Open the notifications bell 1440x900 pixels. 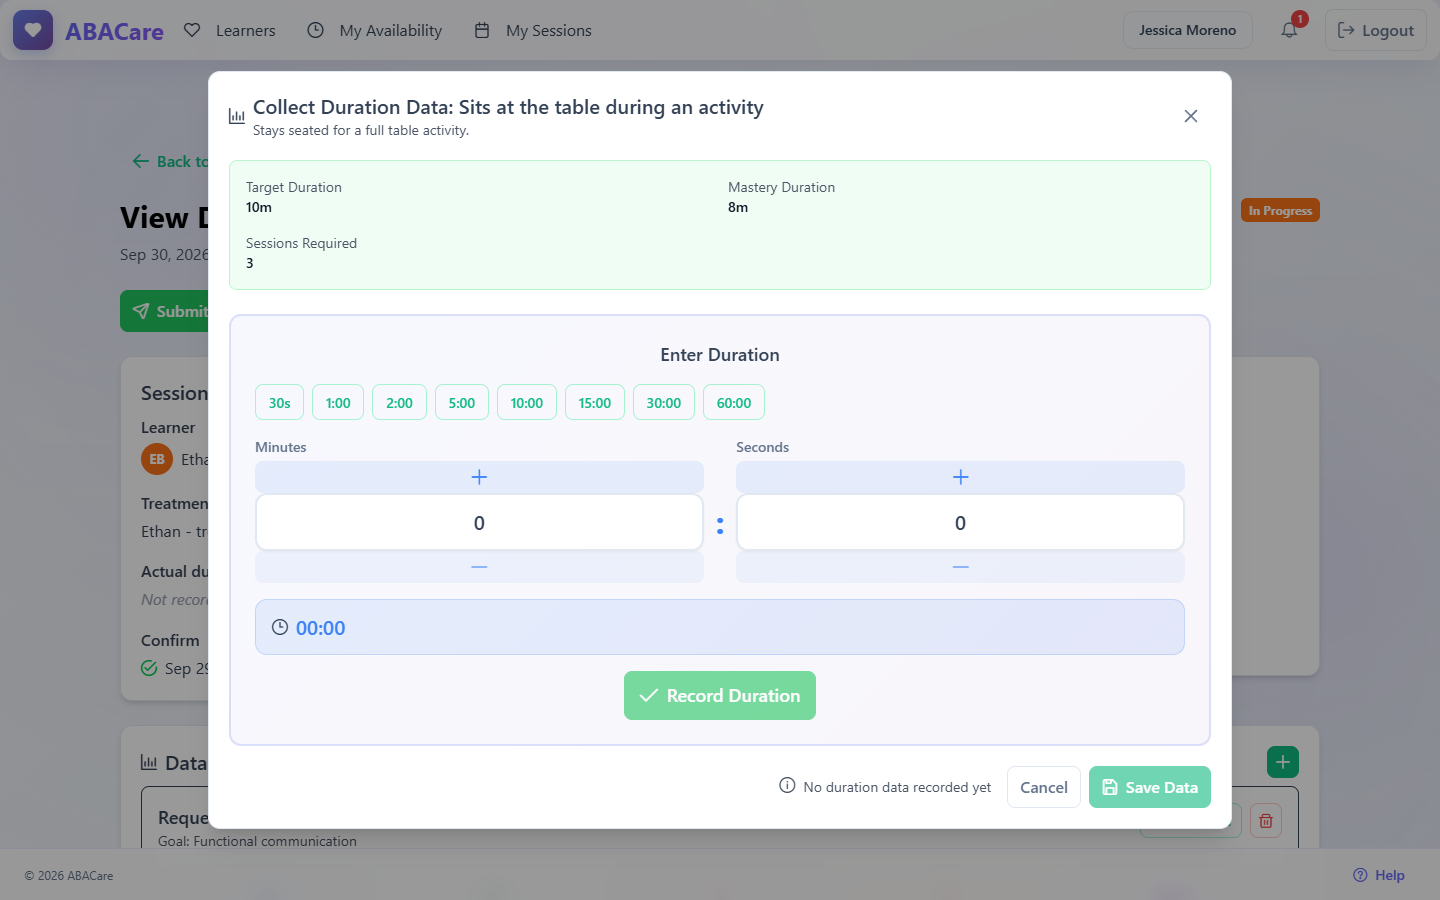[x=1290, y=30]
